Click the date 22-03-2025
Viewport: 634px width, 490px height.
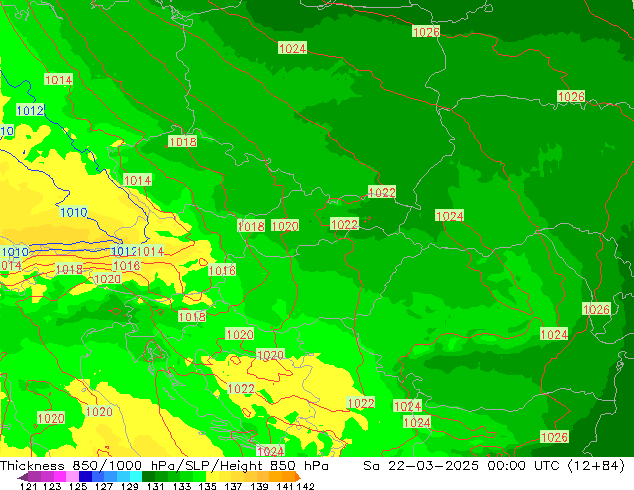coord(433,466)
